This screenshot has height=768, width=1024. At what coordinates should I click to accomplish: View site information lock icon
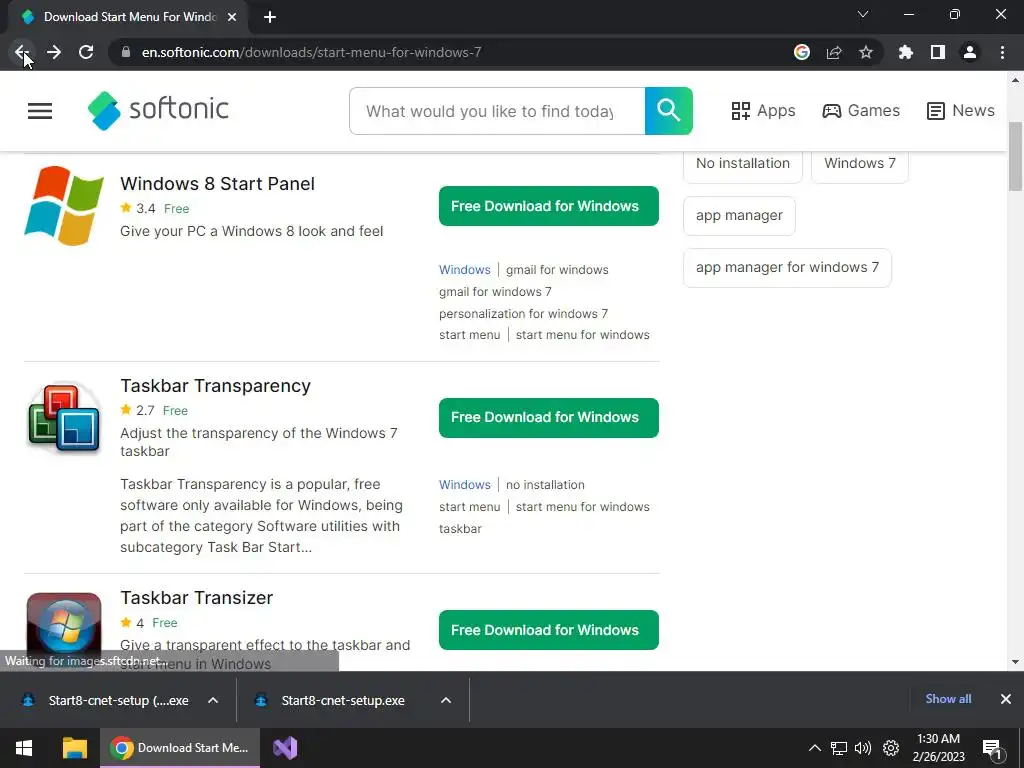click(126, 52)
